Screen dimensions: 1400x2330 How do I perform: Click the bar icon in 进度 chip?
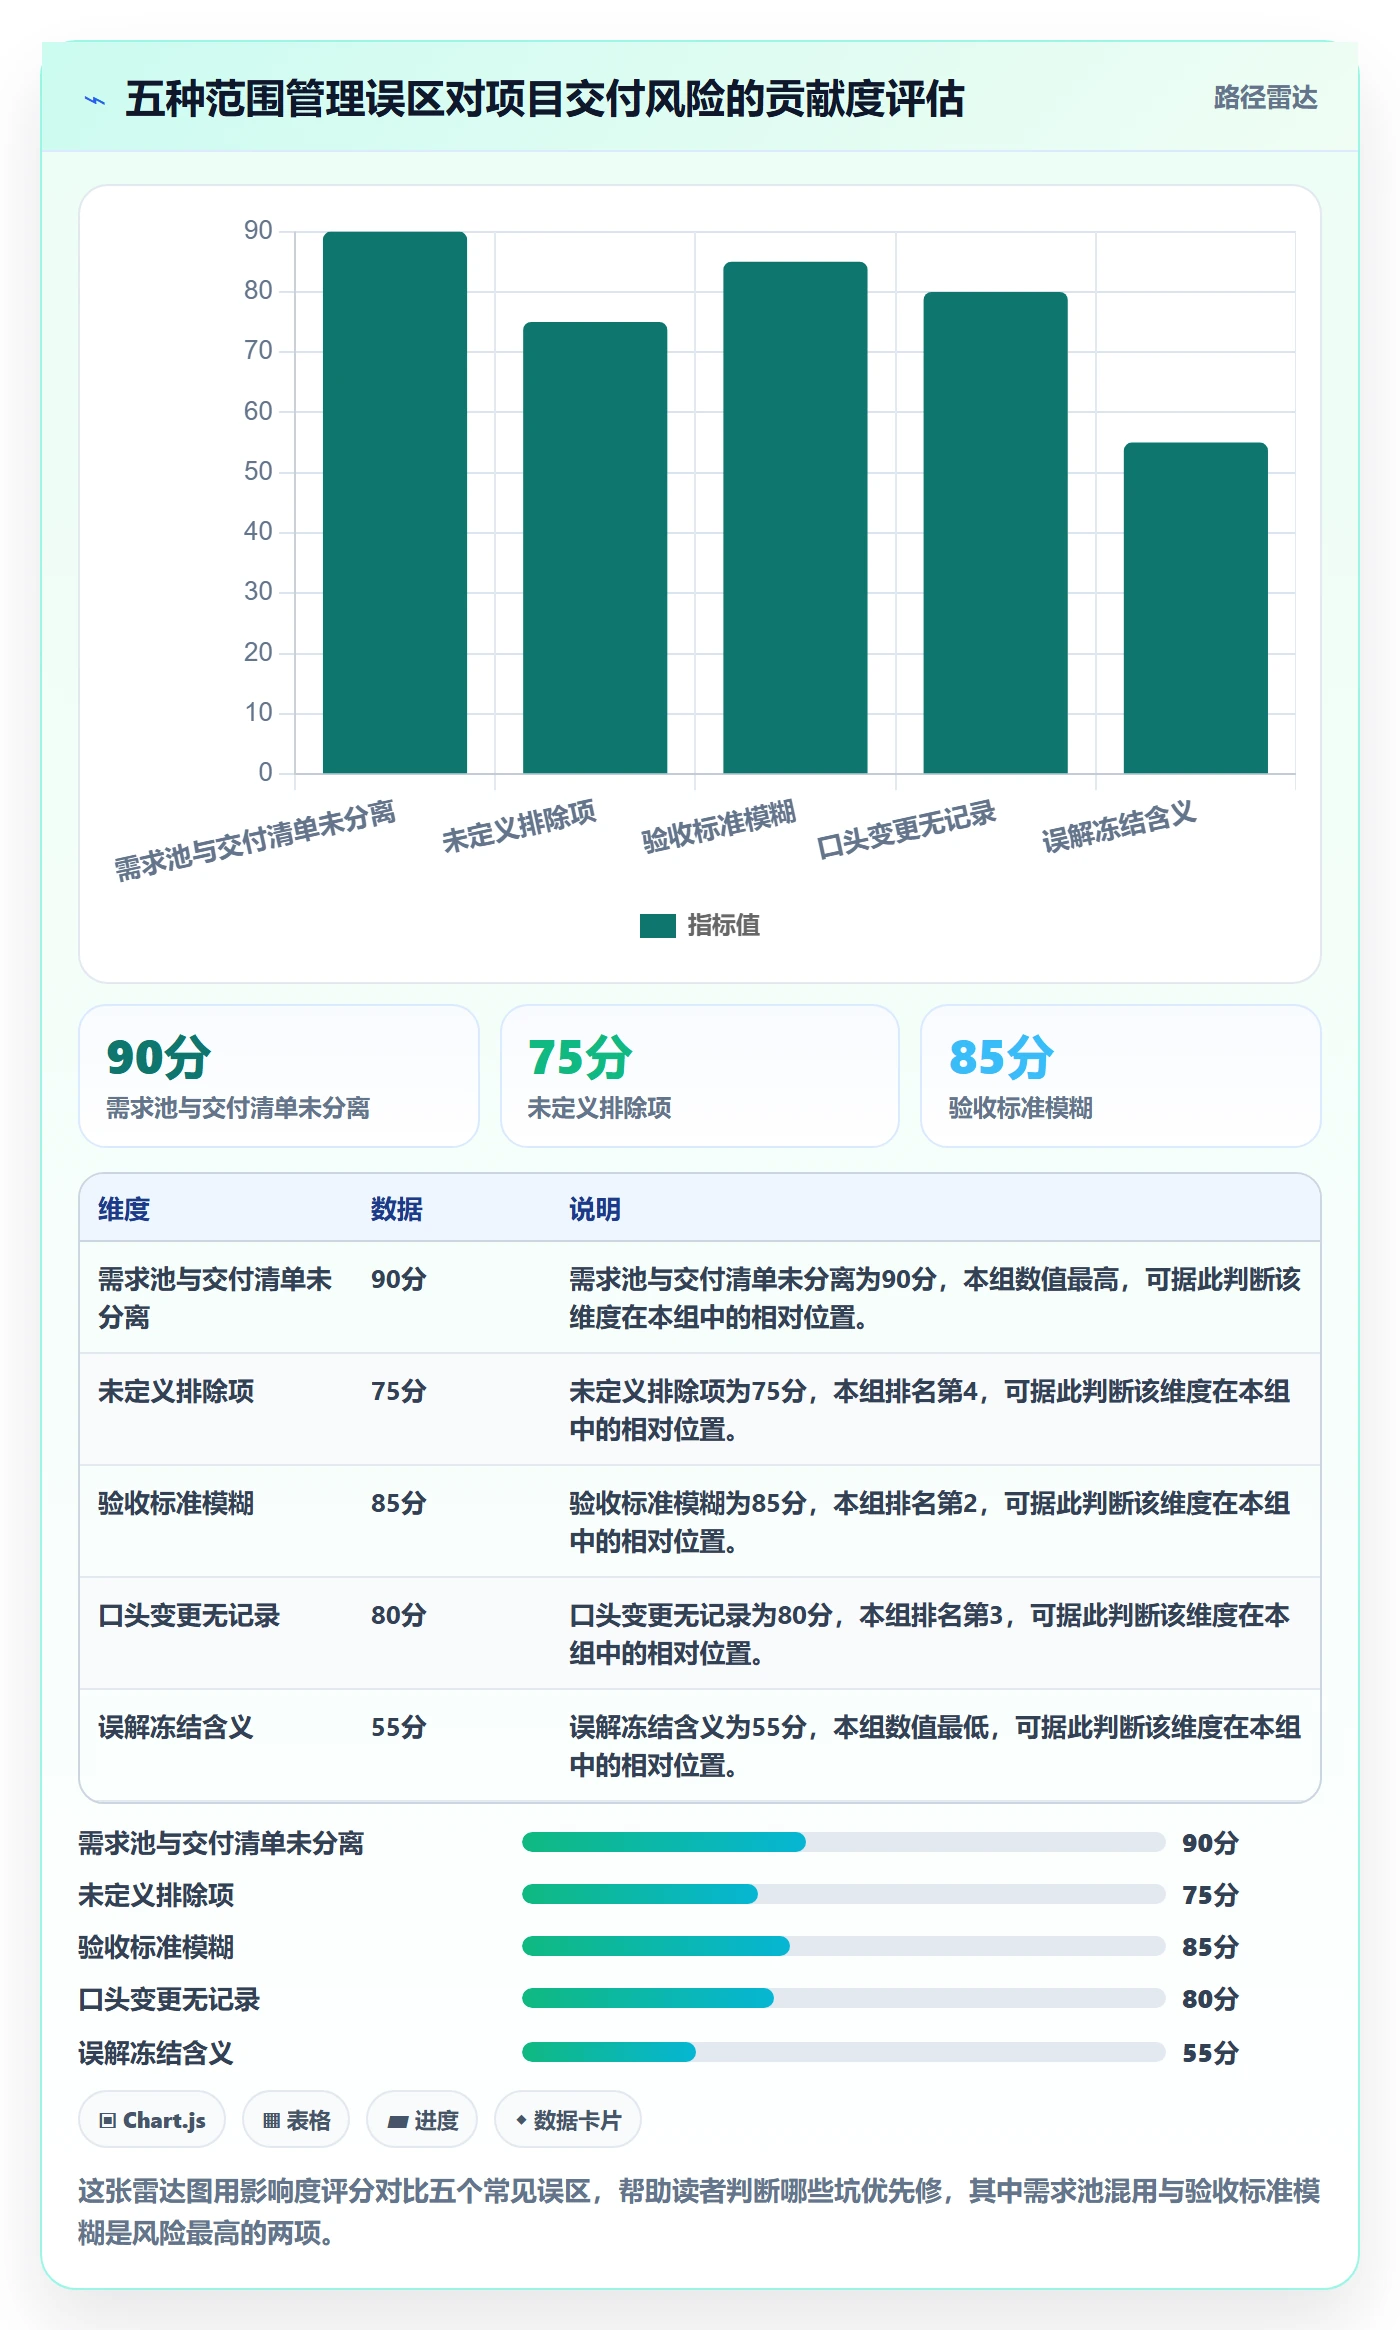point(397,2122)
